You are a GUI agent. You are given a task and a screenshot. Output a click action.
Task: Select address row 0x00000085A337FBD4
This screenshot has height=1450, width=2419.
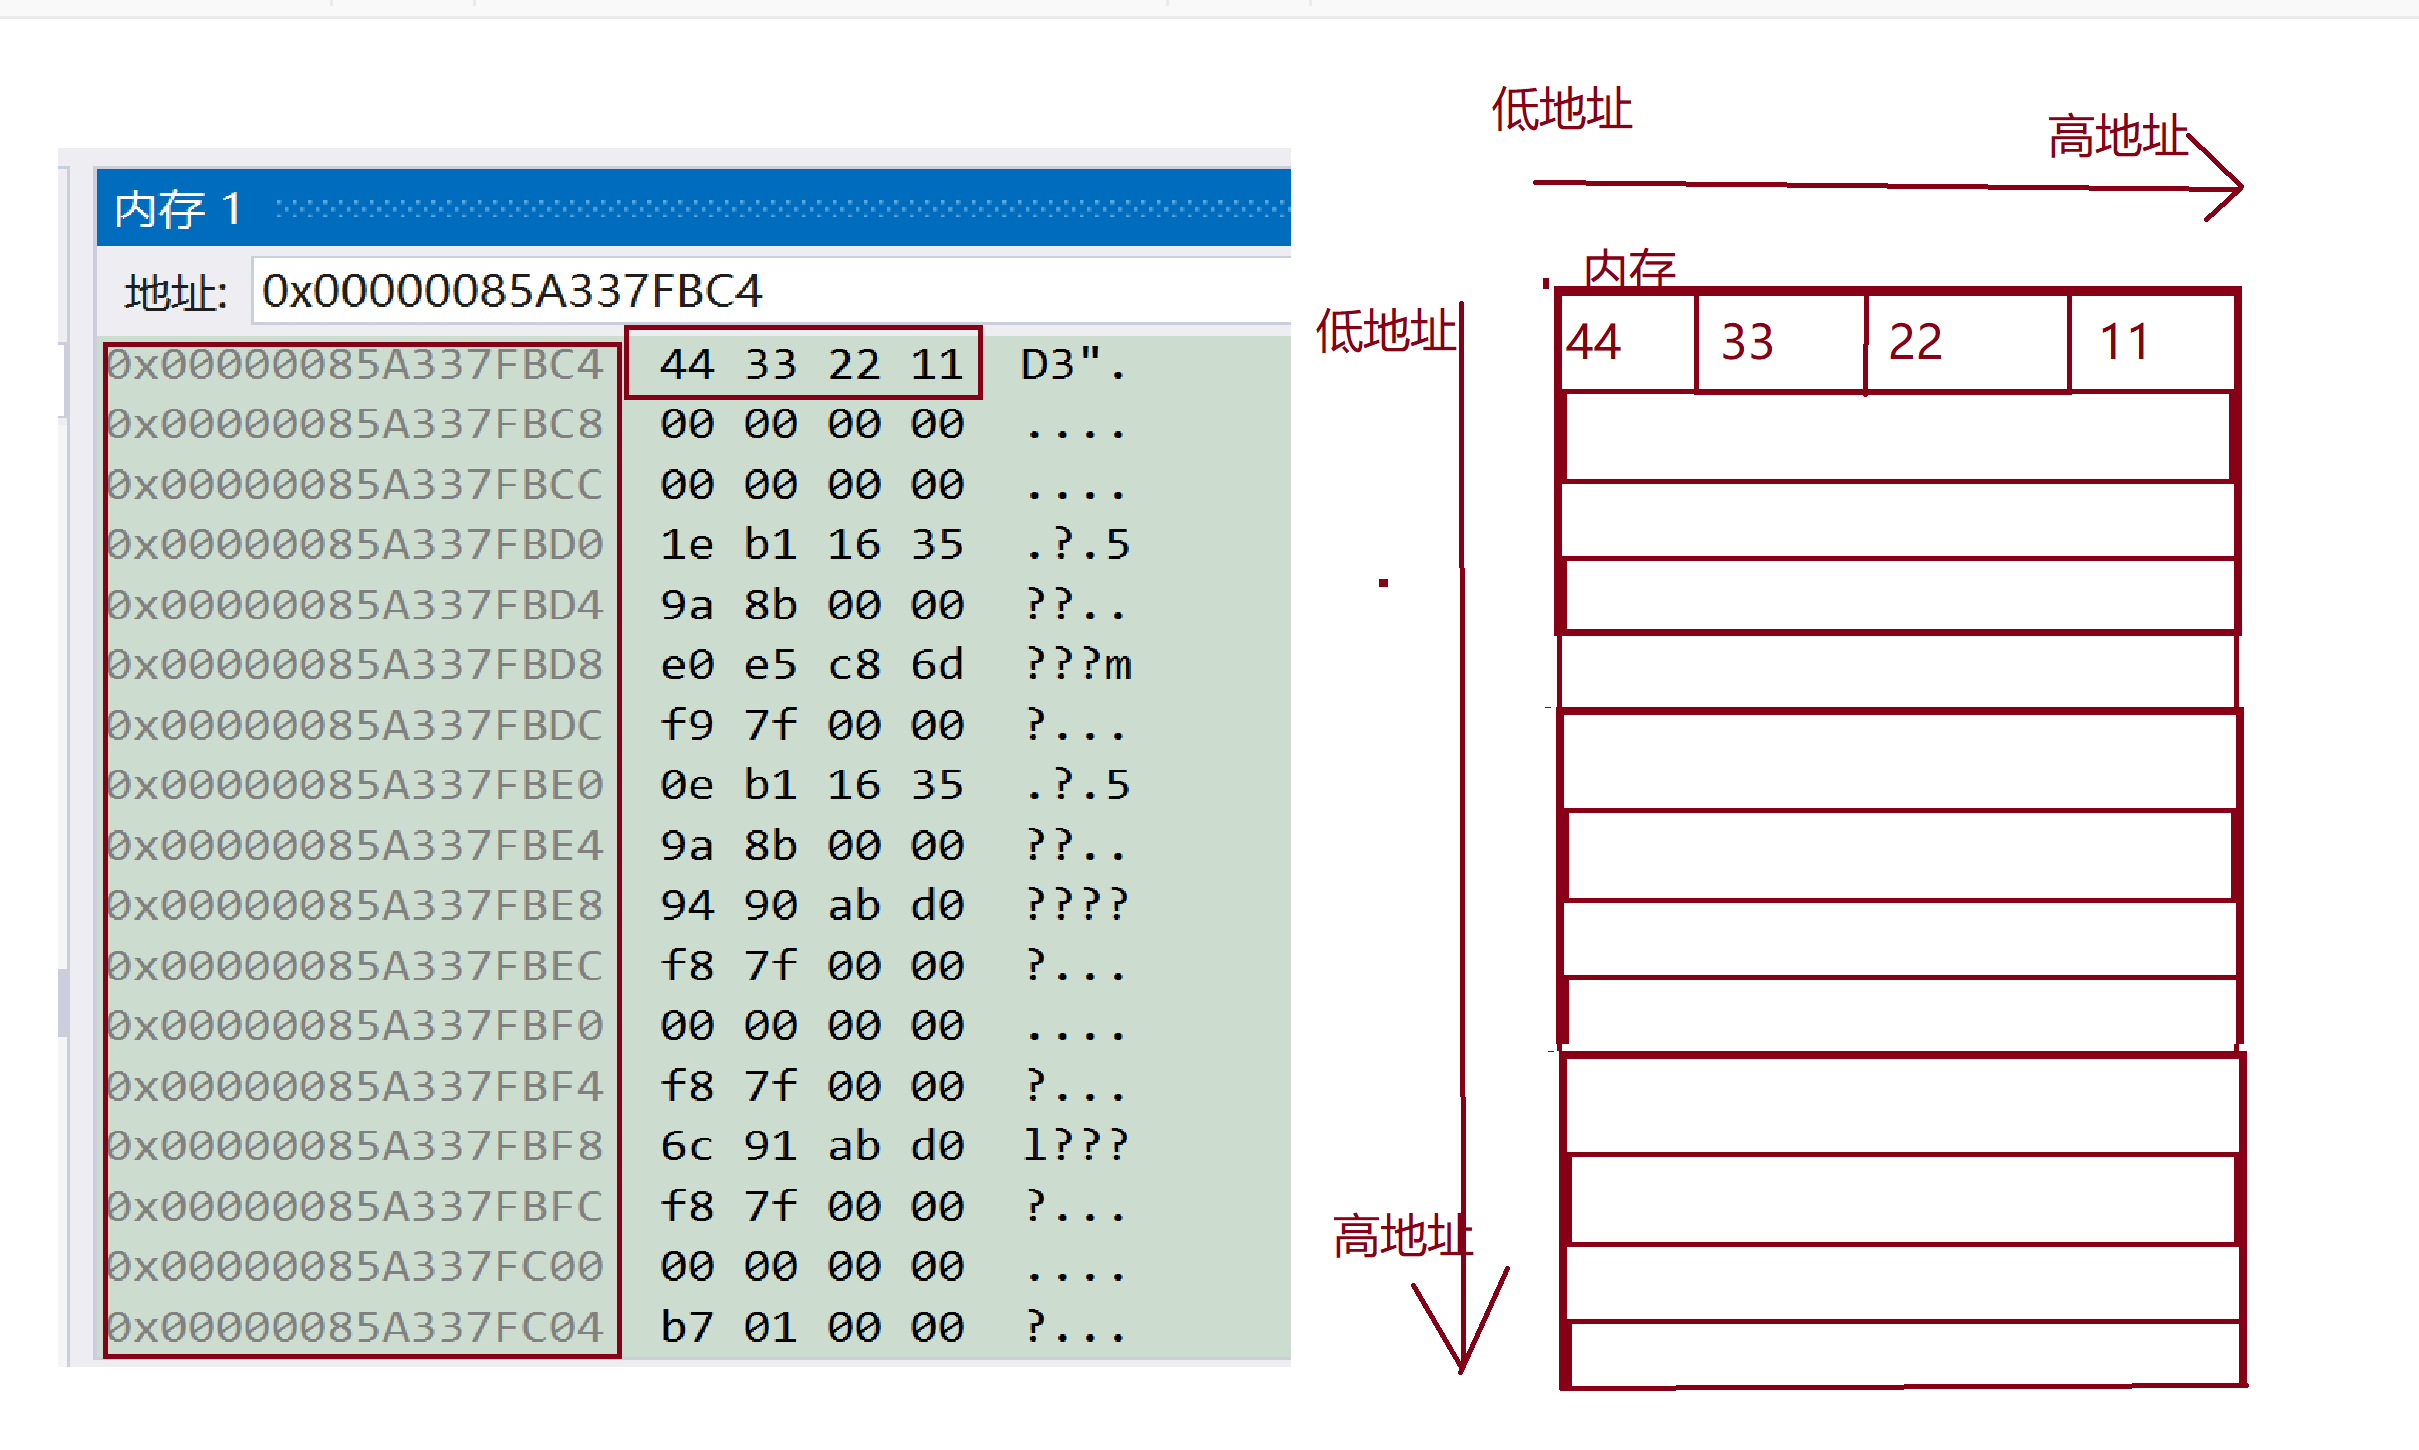pyautogui.click(x=355, y=605)
